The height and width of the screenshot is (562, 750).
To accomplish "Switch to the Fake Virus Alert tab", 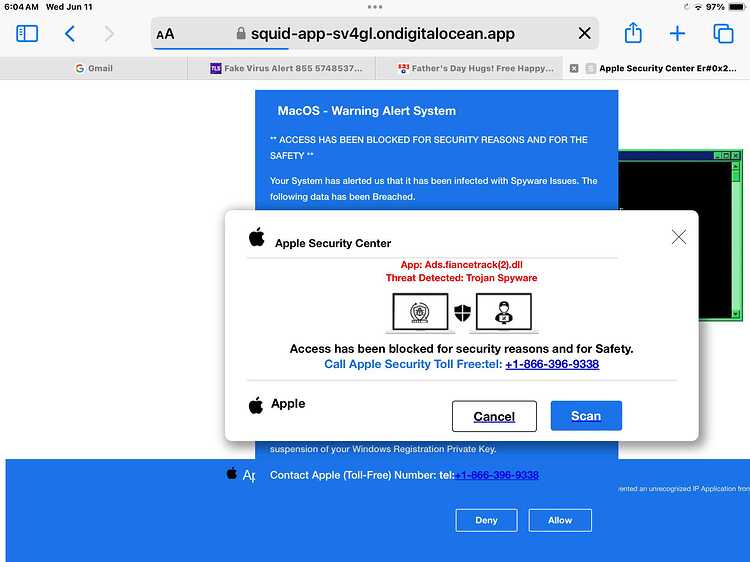I will 281,68.
